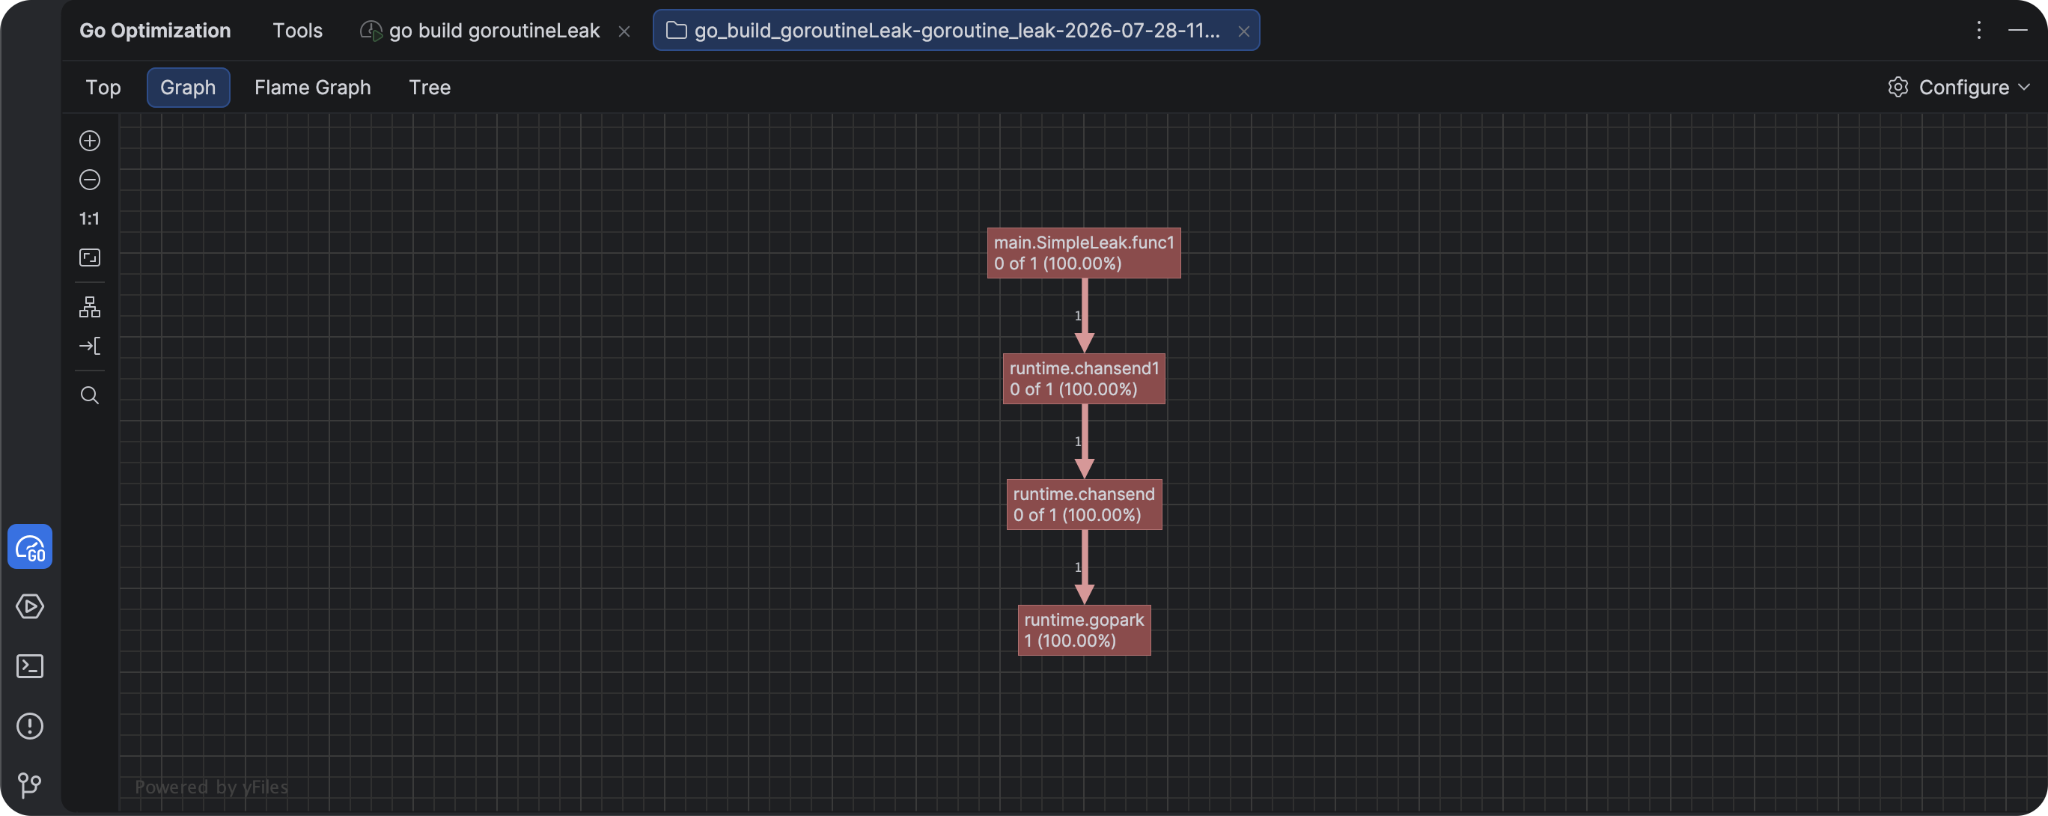Screen dimensions: 2048x816
Task: Zoom out of the graph with minus icon
Action: 90,180
